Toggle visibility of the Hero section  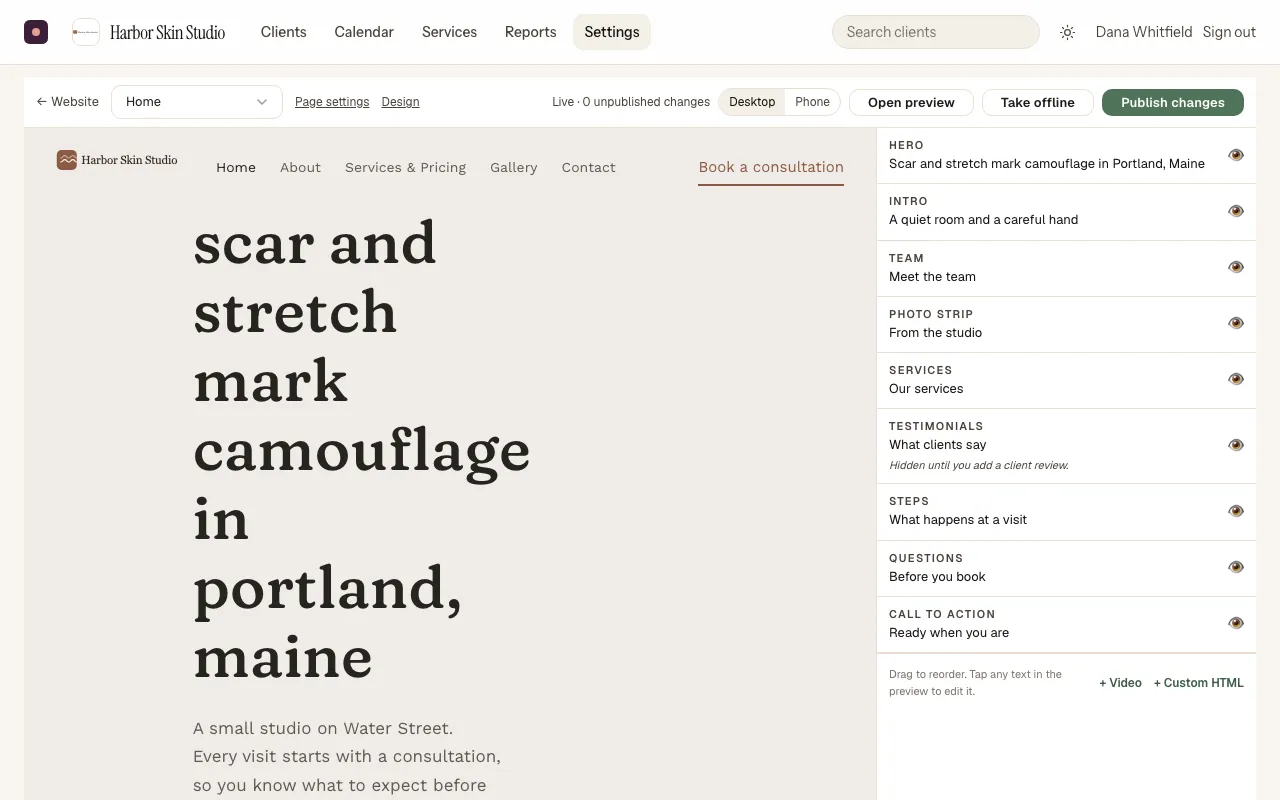[x=1236, y=155]
